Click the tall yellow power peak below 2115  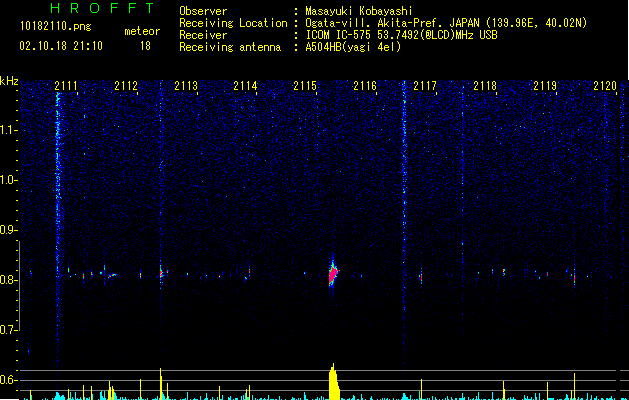click(334, 382)
